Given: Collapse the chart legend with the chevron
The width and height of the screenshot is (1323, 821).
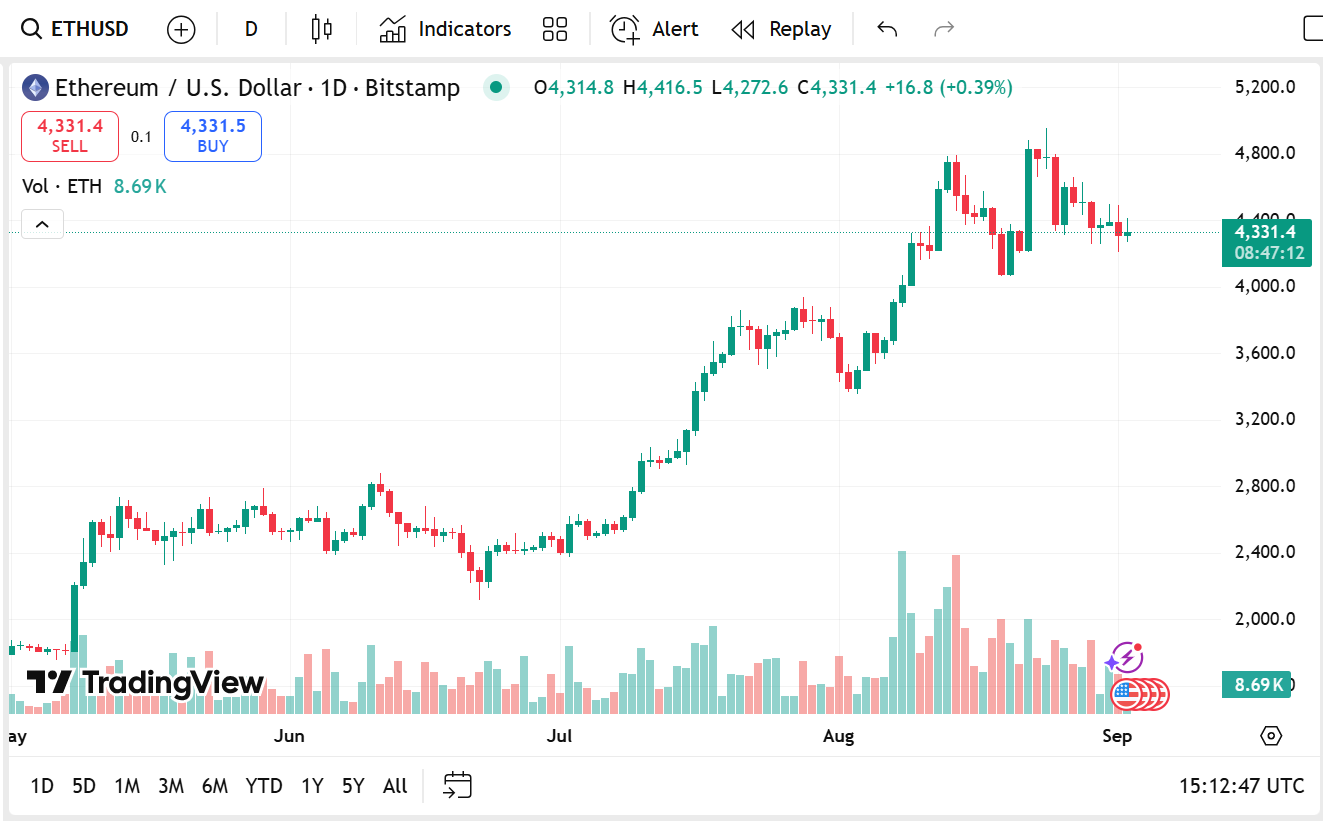Looking at the screenshot, I should tap(42, 224).
